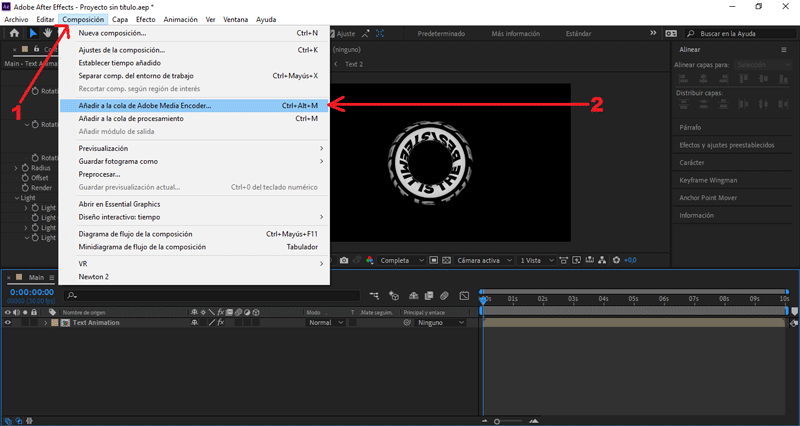Screen dimensions: 800x426
Task: Open the Normal blending mode dropdown
Action: [x=326, y=322]
